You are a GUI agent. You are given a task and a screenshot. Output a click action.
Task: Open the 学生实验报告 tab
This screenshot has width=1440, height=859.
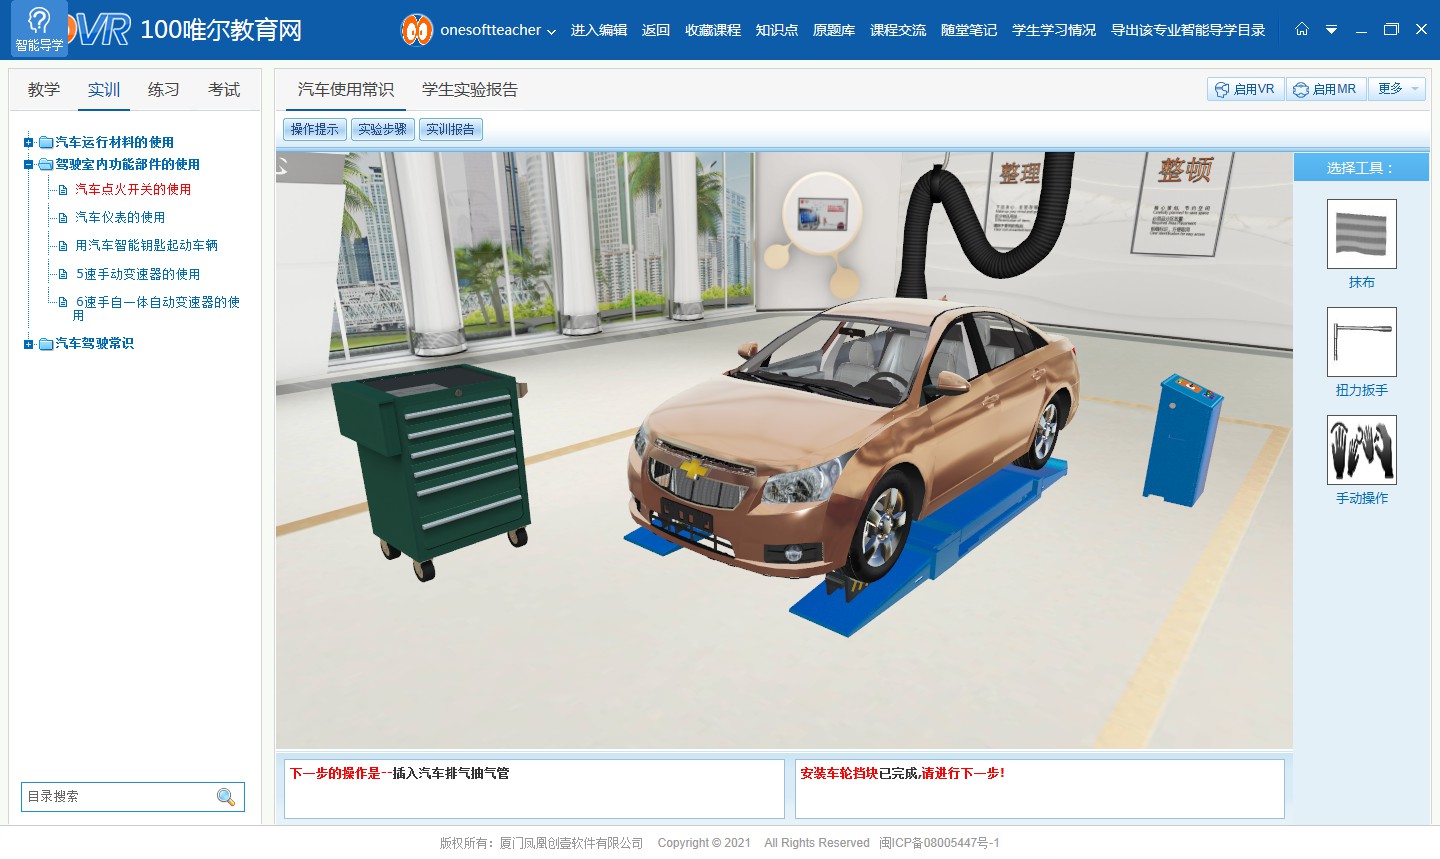point(469,90)
